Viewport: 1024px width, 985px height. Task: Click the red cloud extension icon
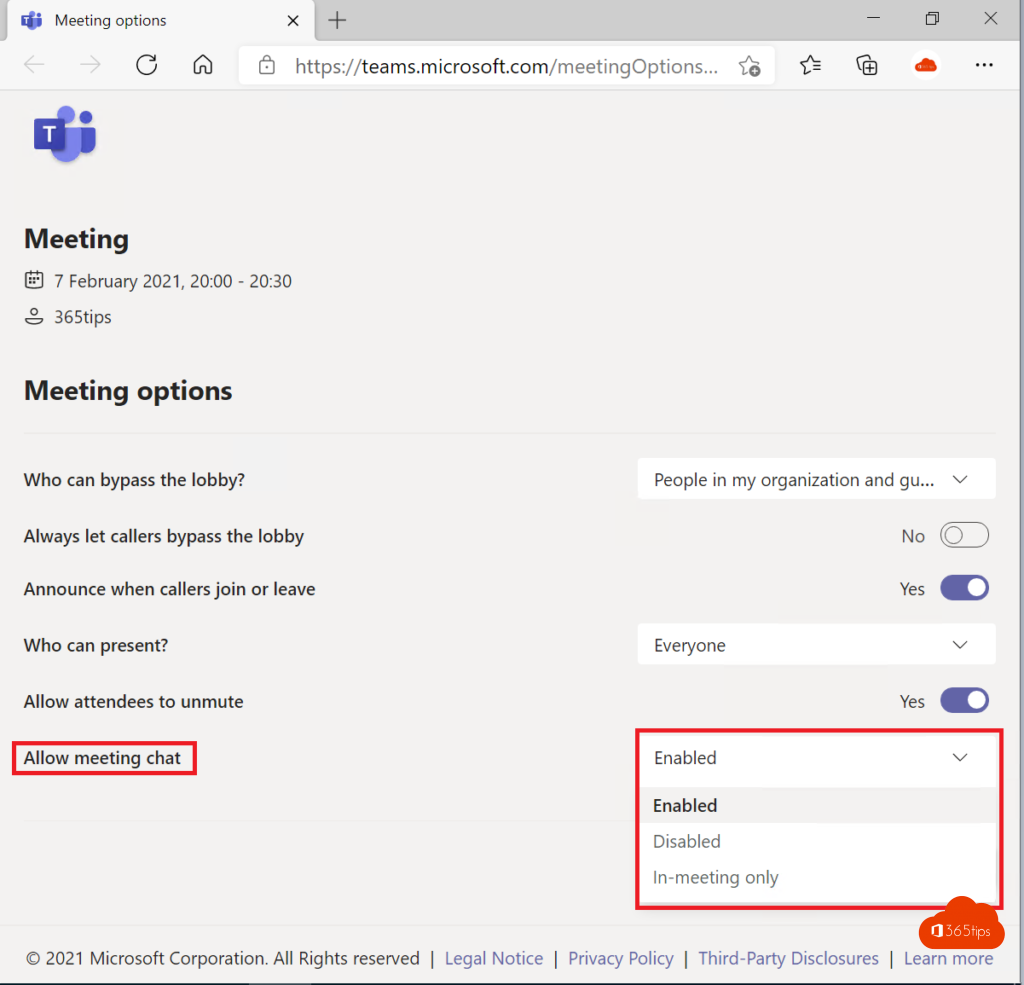(x=926, y=66)
